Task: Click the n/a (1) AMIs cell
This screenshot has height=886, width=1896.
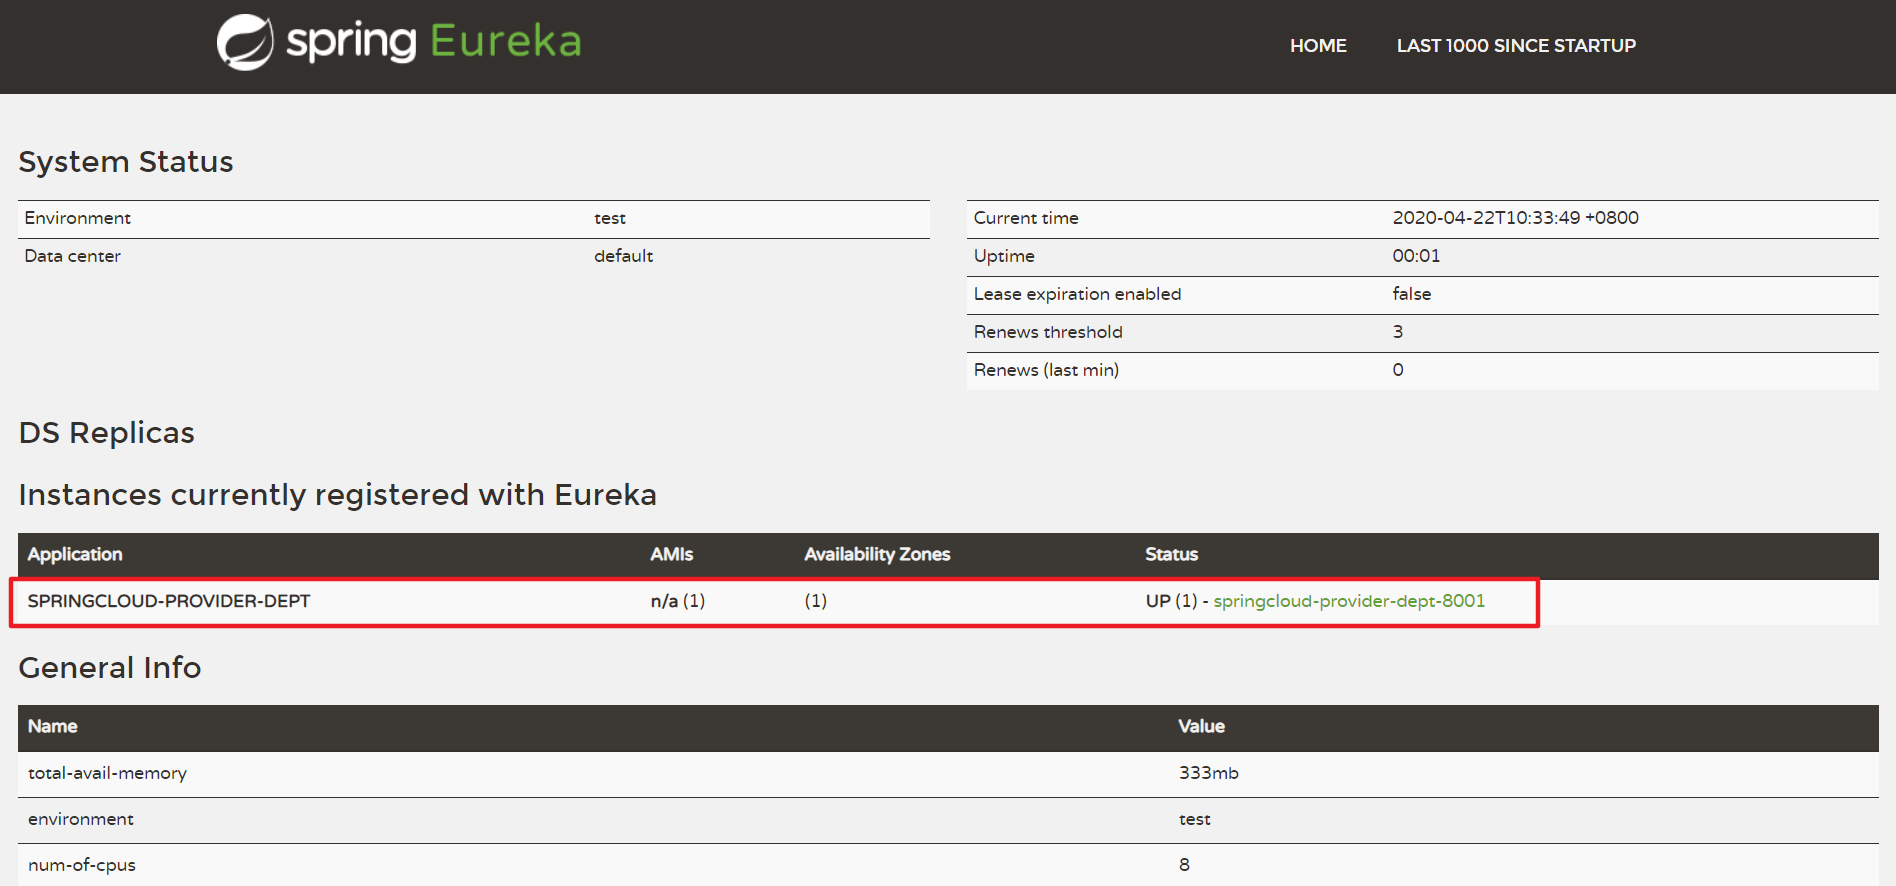Action: 678,601
